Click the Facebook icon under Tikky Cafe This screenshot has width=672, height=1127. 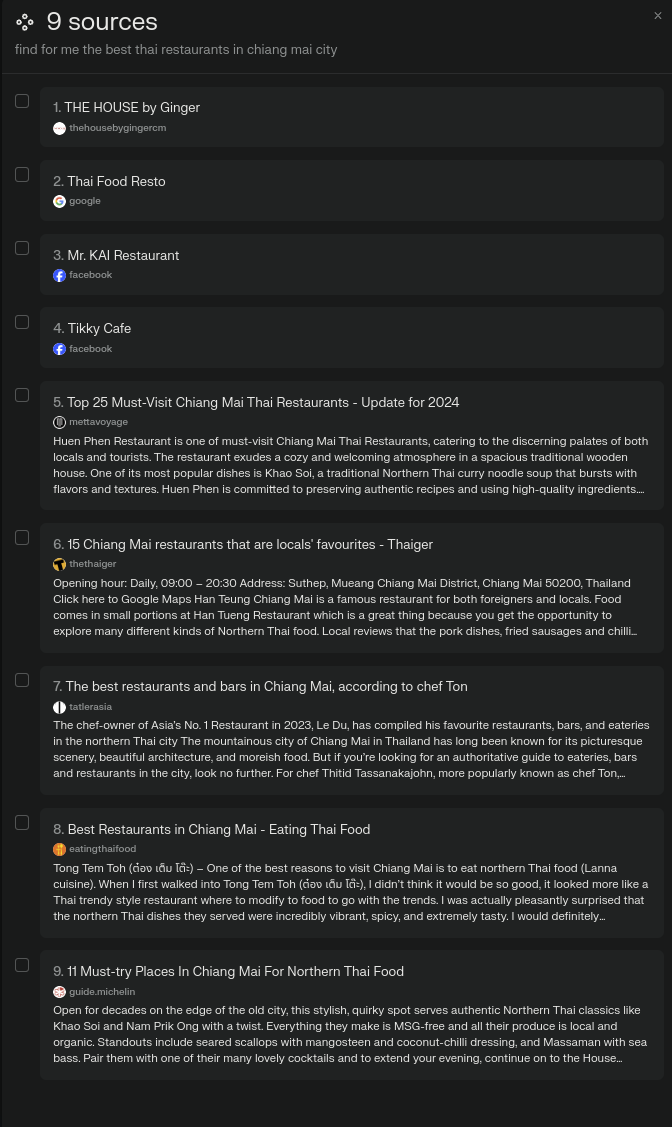coord(60,349)
